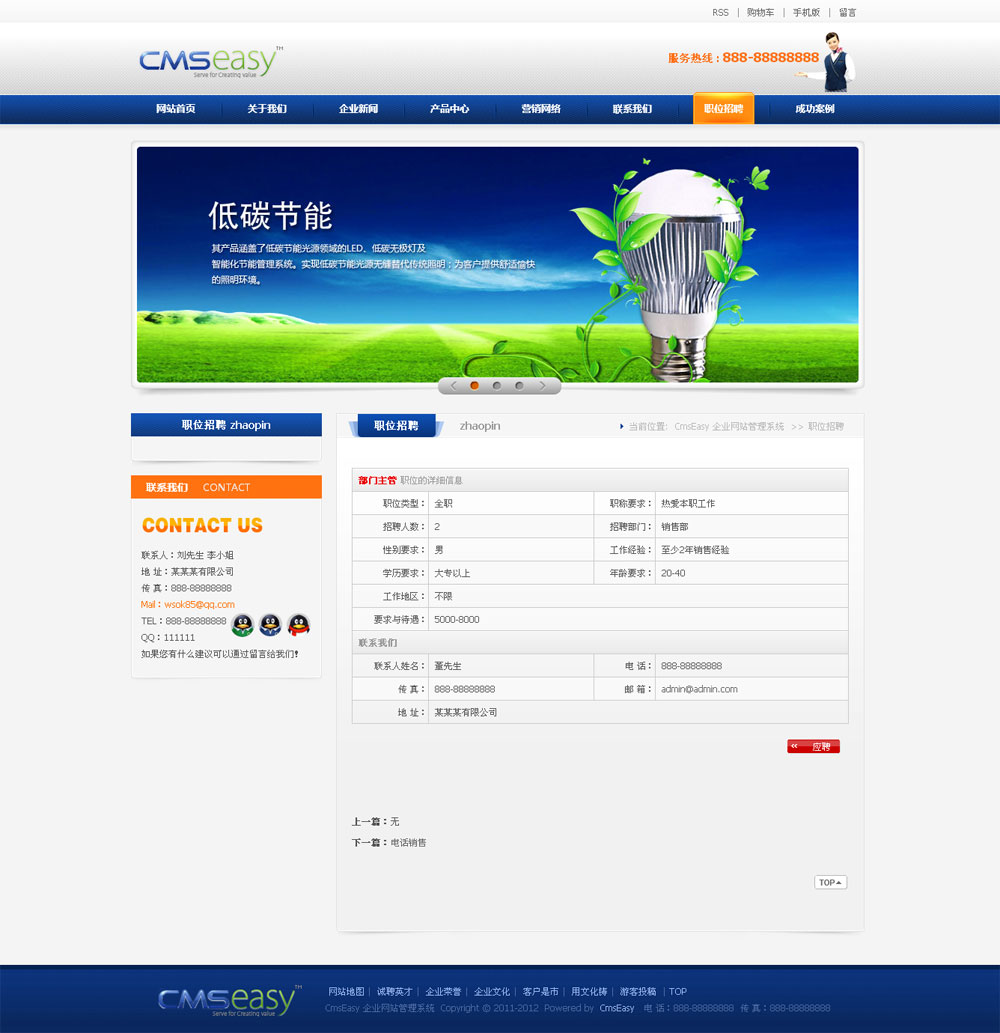Open 网站首页 in the navigation bar
This screenshot has height=1033, width=1000.
coord(175,109)
